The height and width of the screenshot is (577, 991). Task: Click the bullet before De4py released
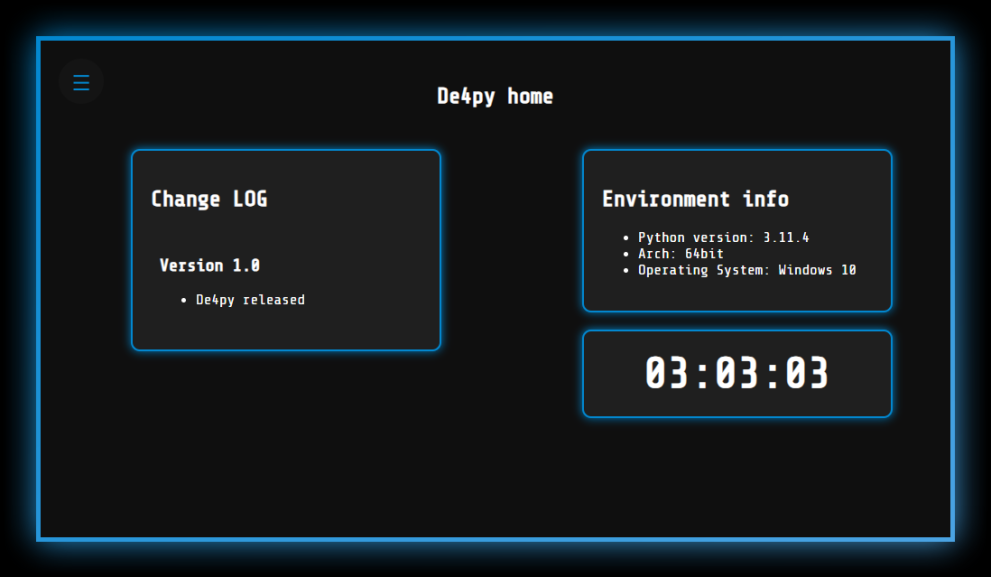[184, 301]
